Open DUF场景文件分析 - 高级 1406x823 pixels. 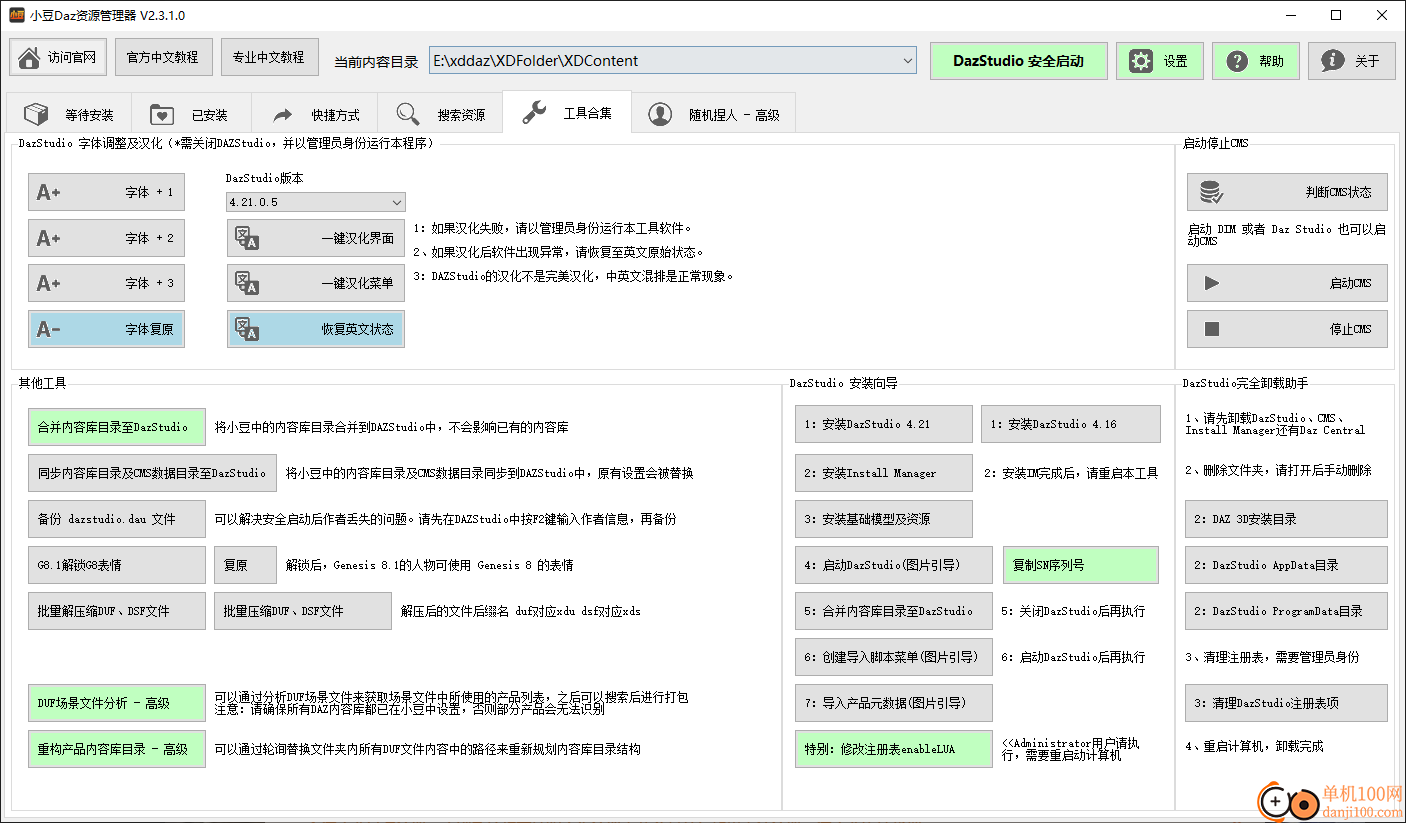click(x=117, y=703)
